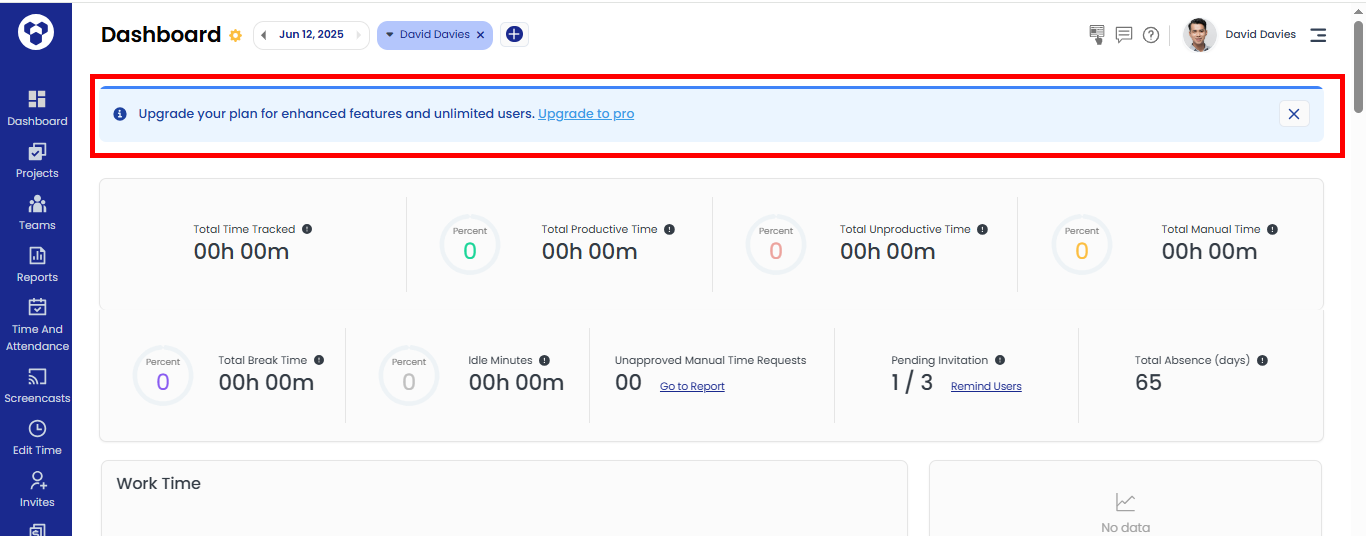Screen dimensions: 1366x536
Task: Click the blue plus filter button
Action: tap(514, 35)
